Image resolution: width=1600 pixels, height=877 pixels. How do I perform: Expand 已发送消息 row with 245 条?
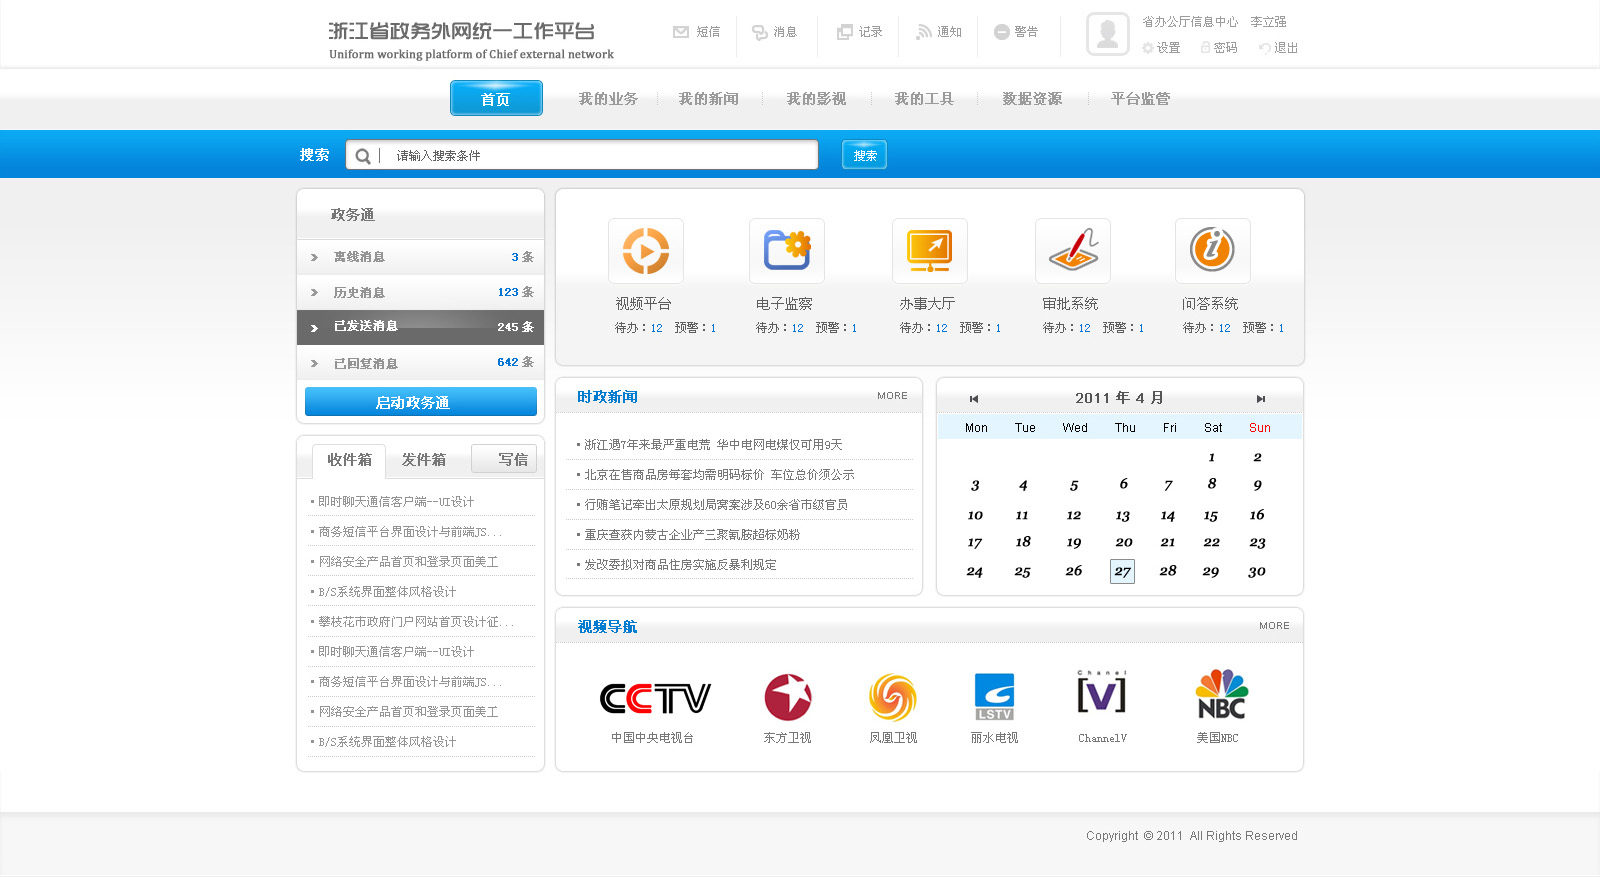click(x=420, y=327)
